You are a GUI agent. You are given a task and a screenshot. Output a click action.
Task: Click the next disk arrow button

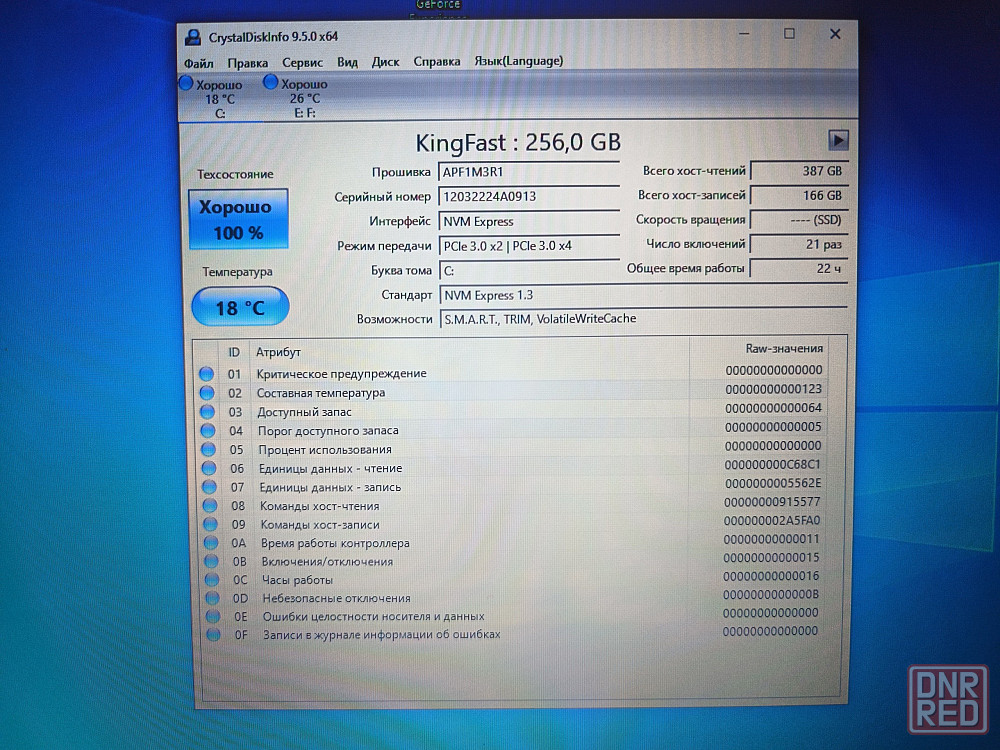pyautogui.click(x=838, y=140)
